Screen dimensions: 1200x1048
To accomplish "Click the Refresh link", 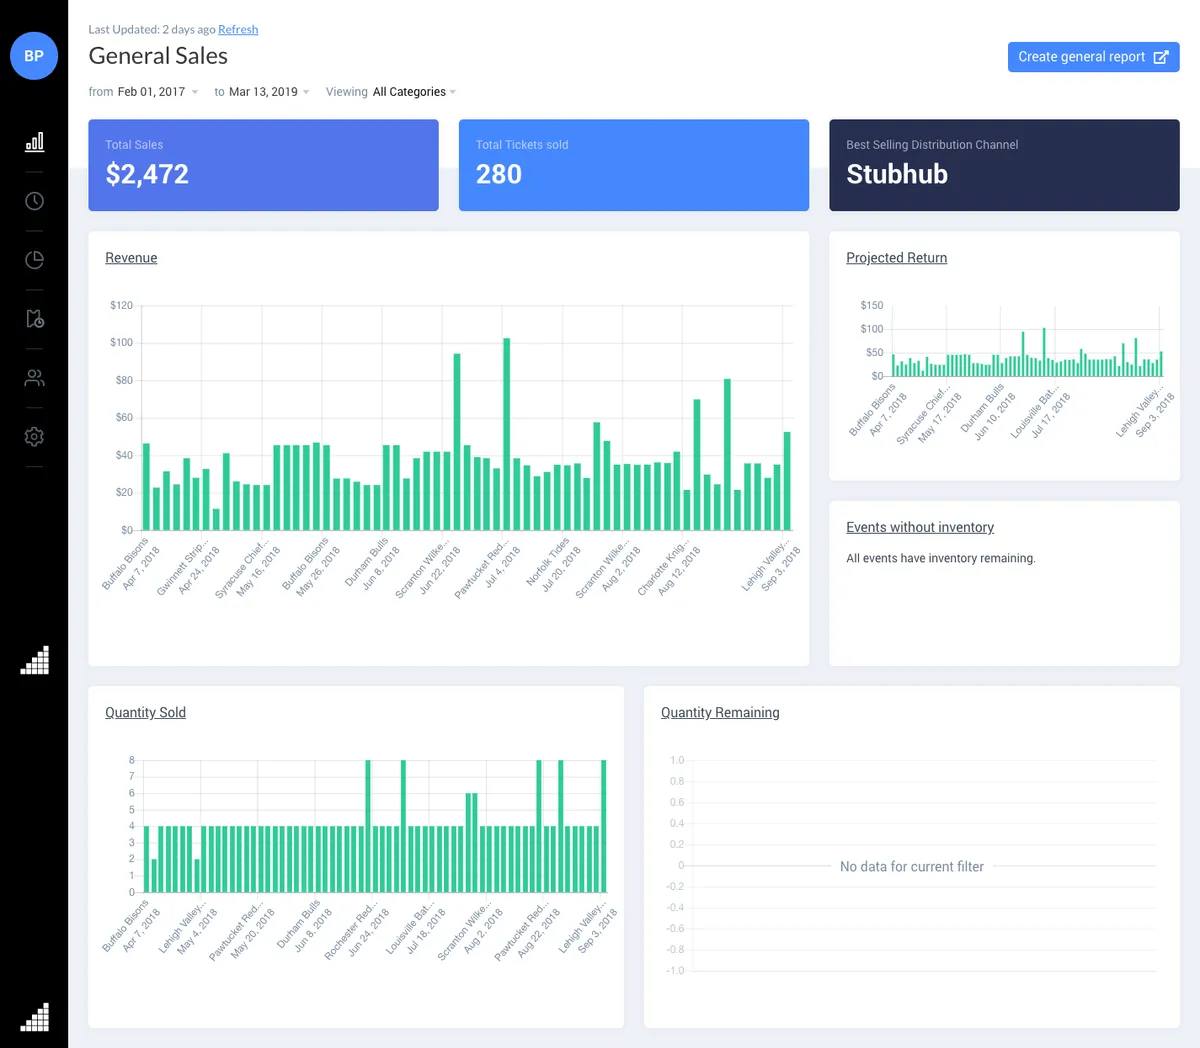I will 238,29.
